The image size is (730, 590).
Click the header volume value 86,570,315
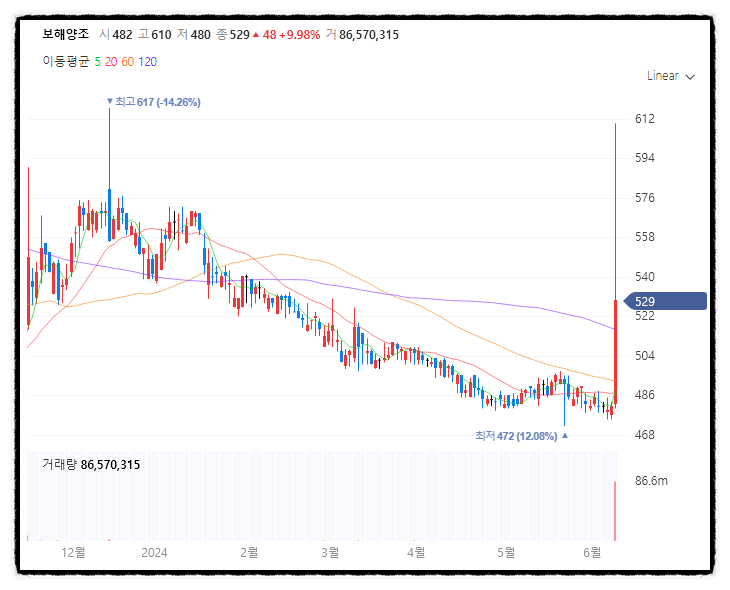(x=369, y=35)
